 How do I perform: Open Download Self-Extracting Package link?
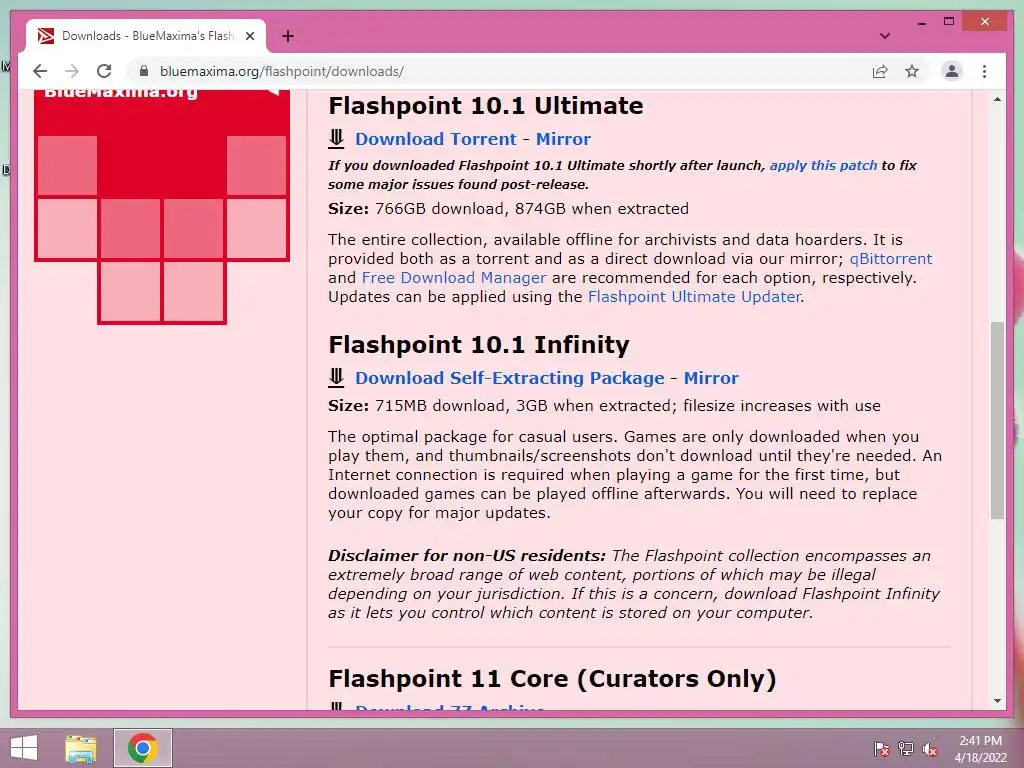tap(509, 378)
